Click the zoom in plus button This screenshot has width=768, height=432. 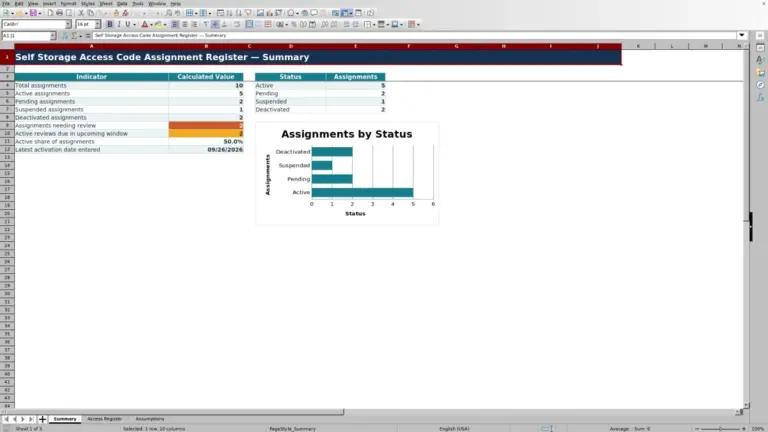[x=744, y=429]
